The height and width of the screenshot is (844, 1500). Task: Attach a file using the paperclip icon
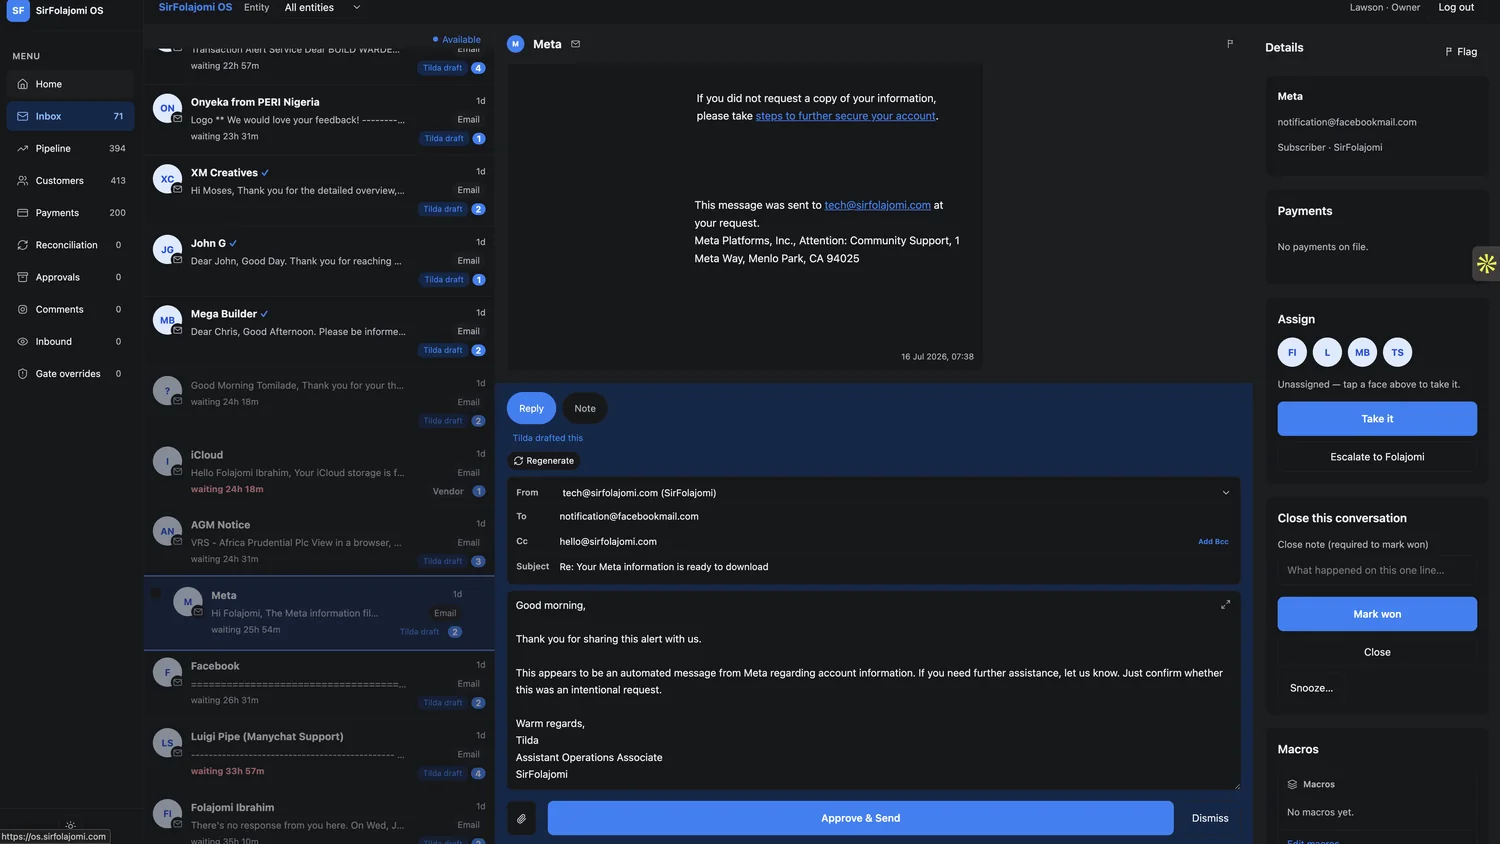pyautogui.click(x=521, y=818)
